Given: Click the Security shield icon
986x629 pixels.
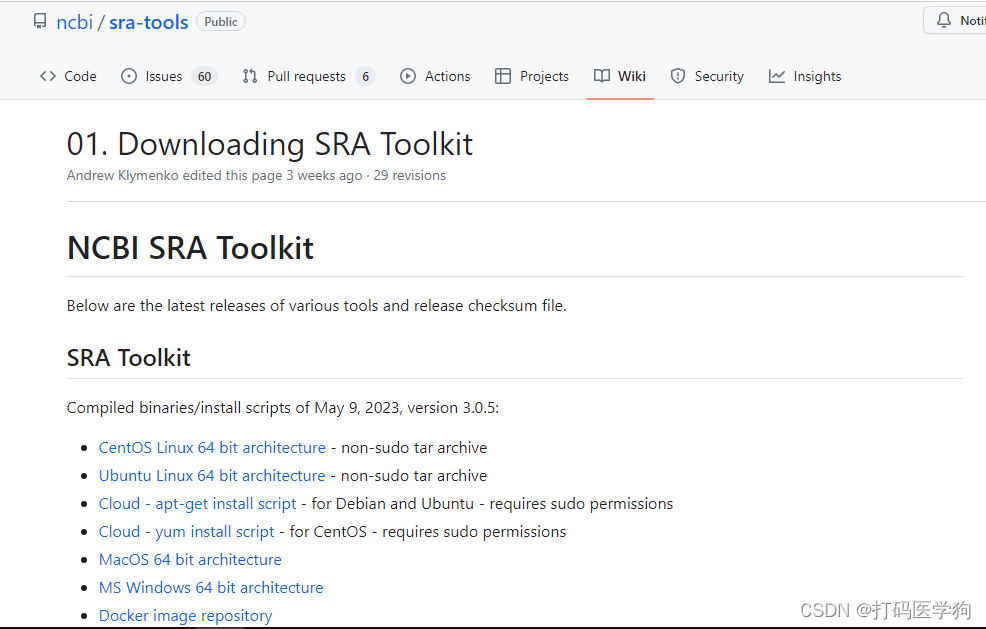Looking at the screenshot, I should point(678,76).
